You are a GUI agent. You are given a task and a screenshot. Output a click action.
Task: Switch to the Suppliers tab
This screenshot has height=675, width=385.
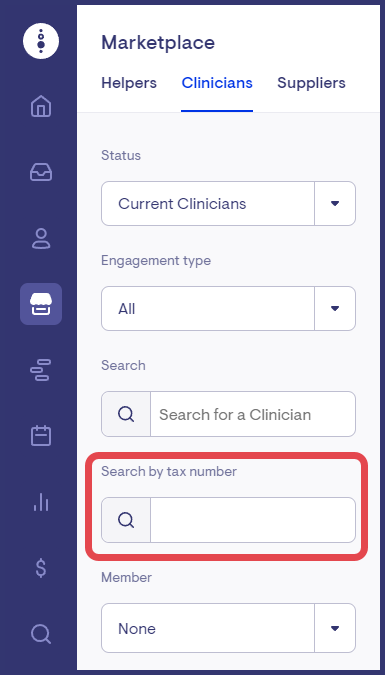click(x=311, y=83)
